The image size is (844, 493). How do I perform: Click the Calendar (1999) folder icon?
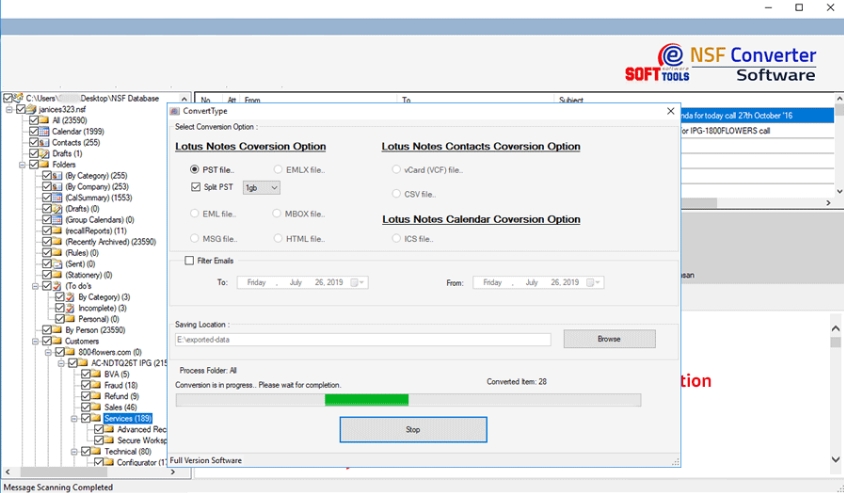[45, 131]
